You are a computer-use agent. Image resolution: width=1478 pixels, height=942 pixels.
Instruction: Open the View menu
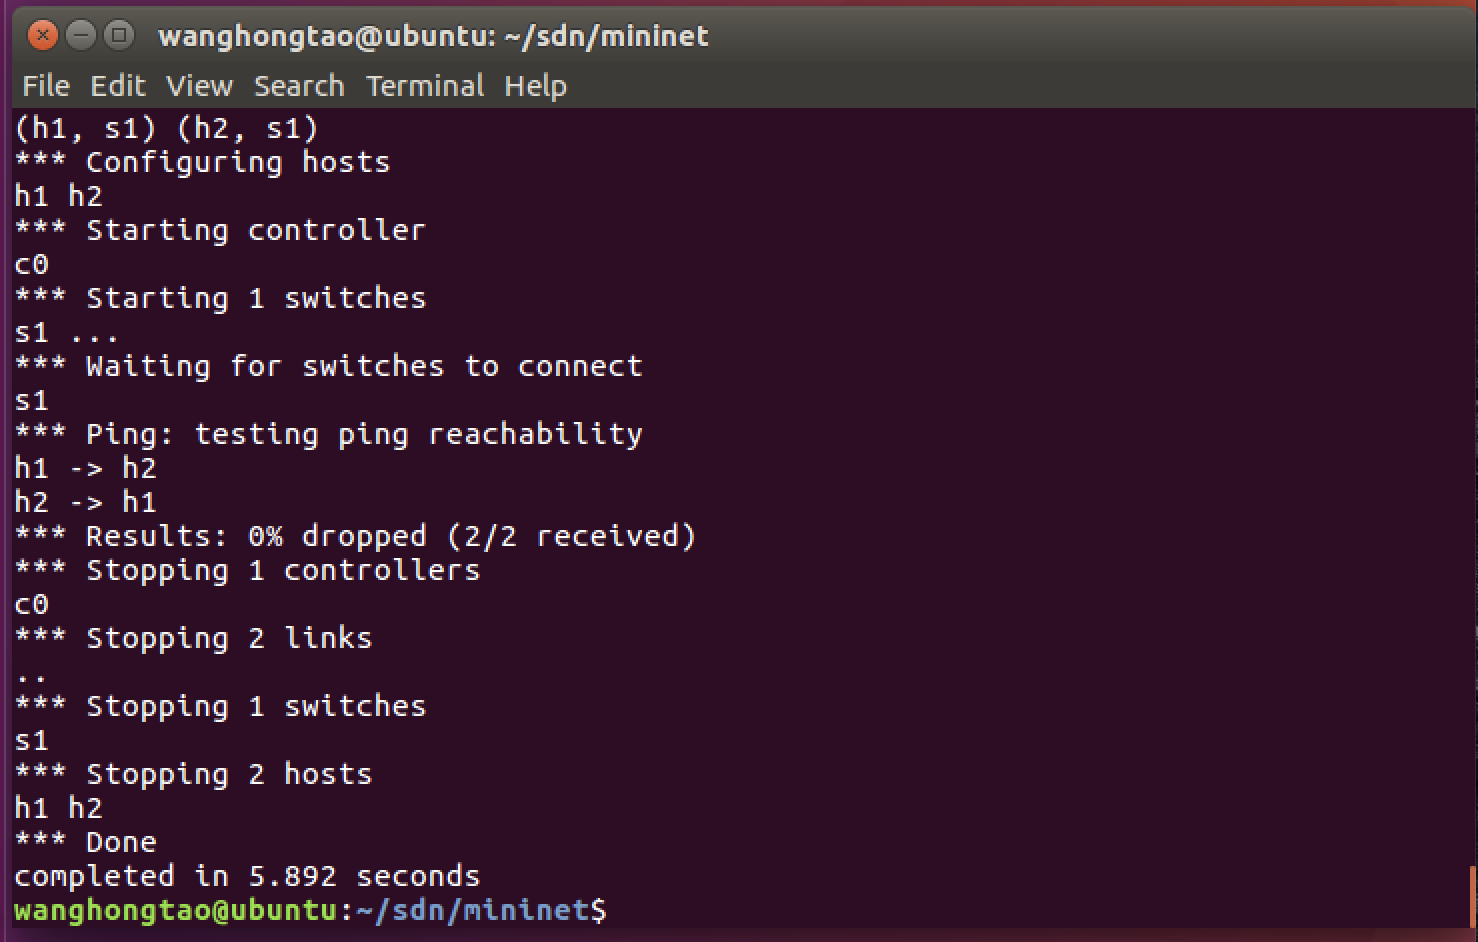pos(200,86)
